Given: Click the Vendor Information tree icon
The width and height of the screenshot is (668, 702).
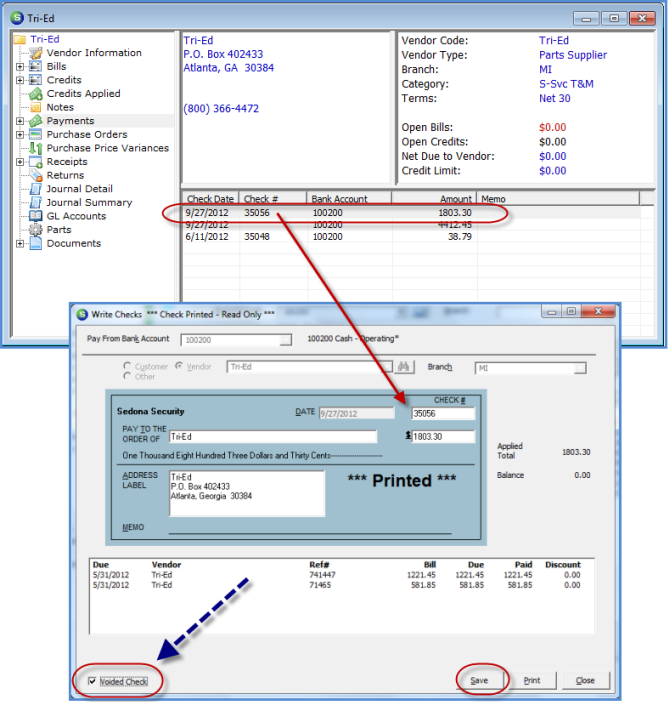Looking at the screenshot, I should point(36,53).
